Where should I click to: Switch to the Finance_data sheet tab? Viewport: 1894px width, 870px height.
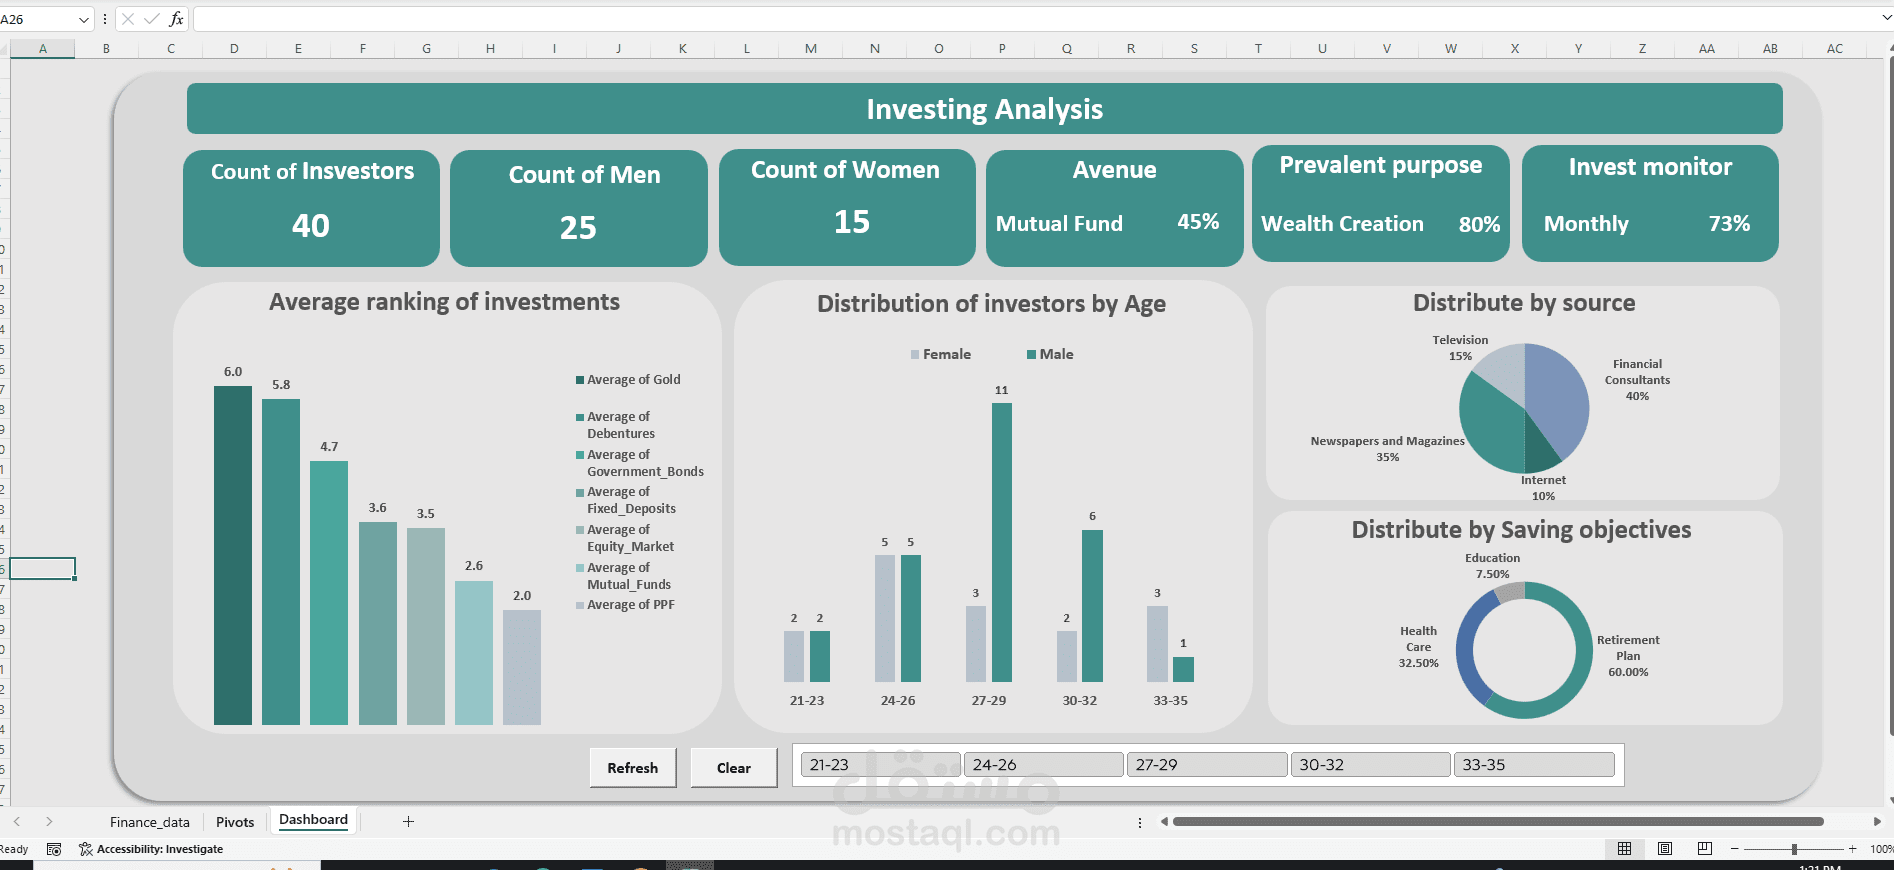tap(150, 822)
